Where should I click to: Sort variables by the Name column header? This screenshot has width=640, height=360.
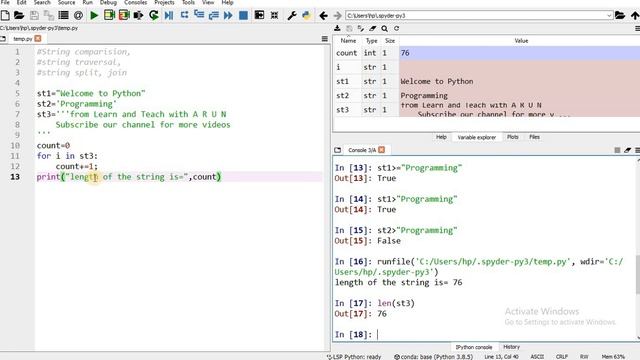tap(348, 41)
